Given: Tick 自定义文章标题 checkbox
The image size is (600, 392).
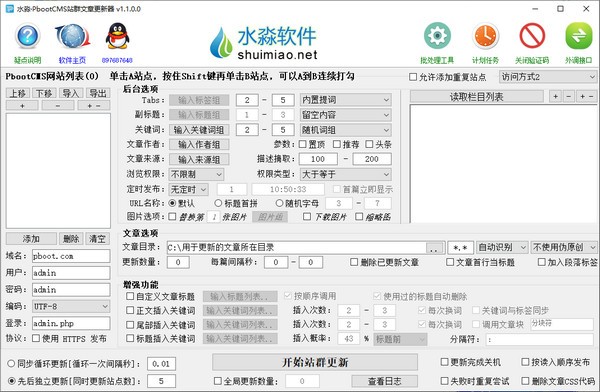Looking at the screenshot, I should [130, 296].
